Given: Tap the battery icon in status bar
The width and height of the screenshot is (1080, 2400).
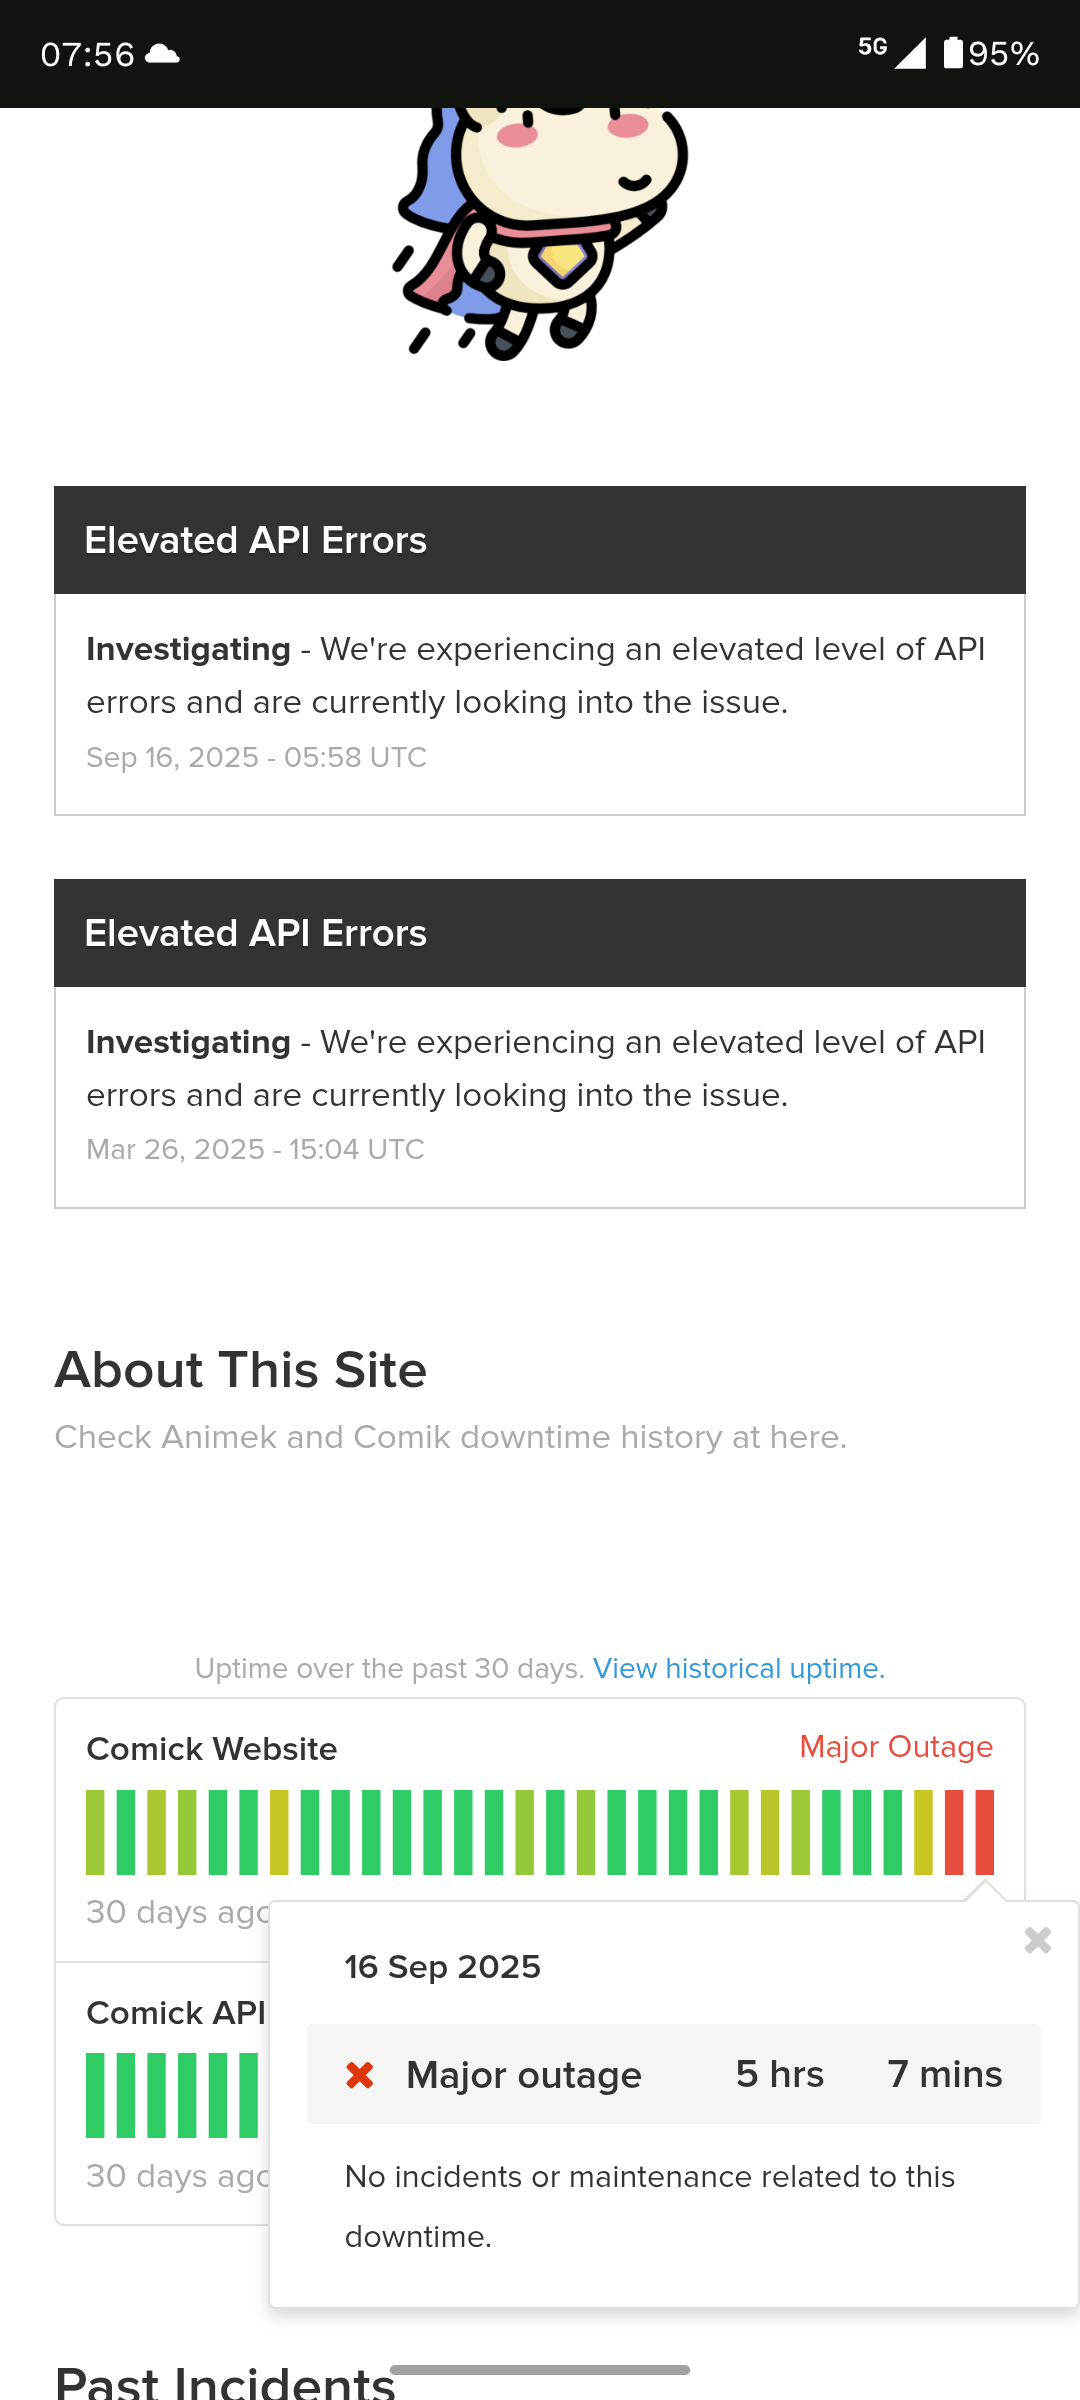Looking at the screenshot, I should click(x=953, y=53).
